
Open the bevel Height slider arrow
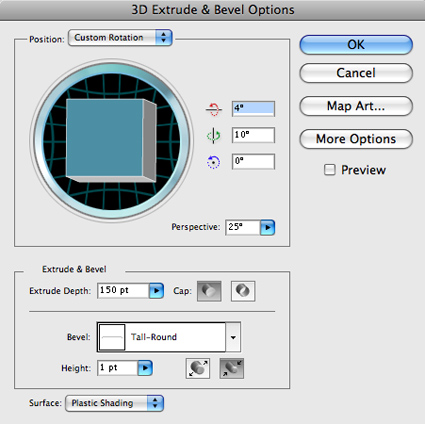145,368
